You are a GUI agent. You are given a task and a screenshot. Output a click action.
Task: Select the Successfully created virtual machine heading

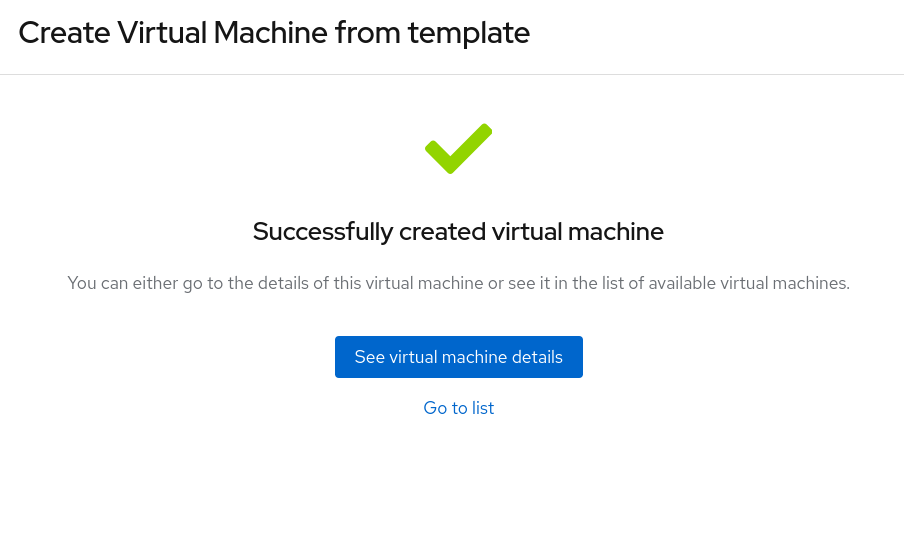pyautogui.click(x=458, y=232)
